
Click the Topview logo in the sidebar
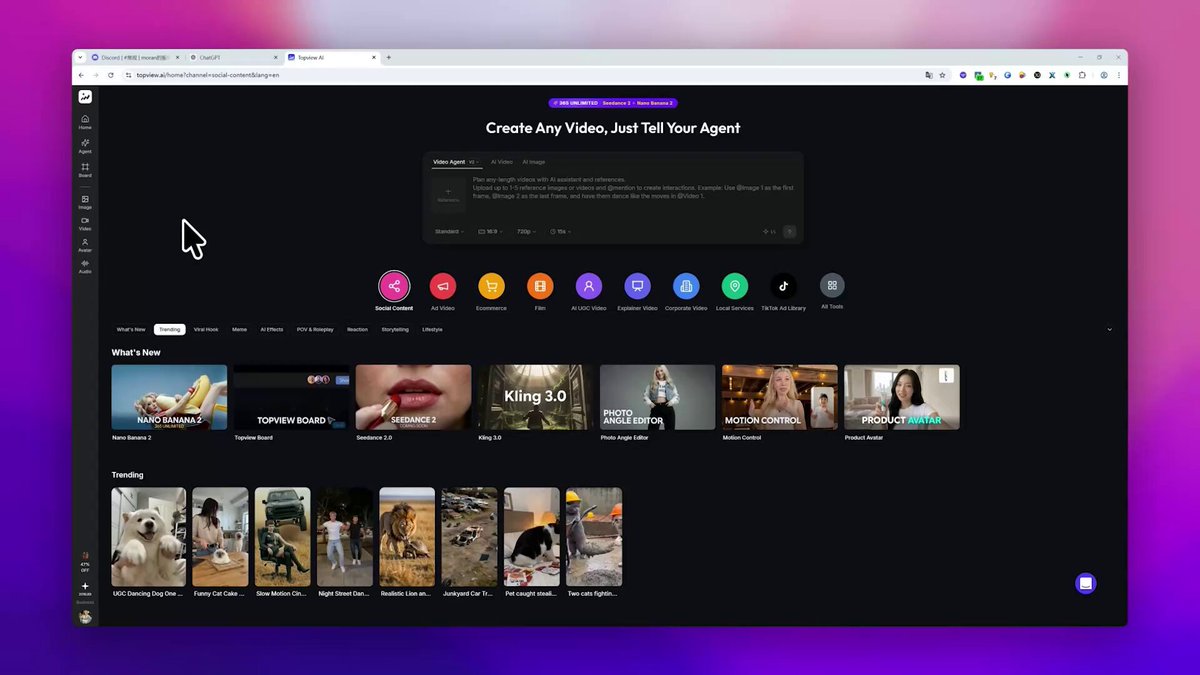coord(85,97)
